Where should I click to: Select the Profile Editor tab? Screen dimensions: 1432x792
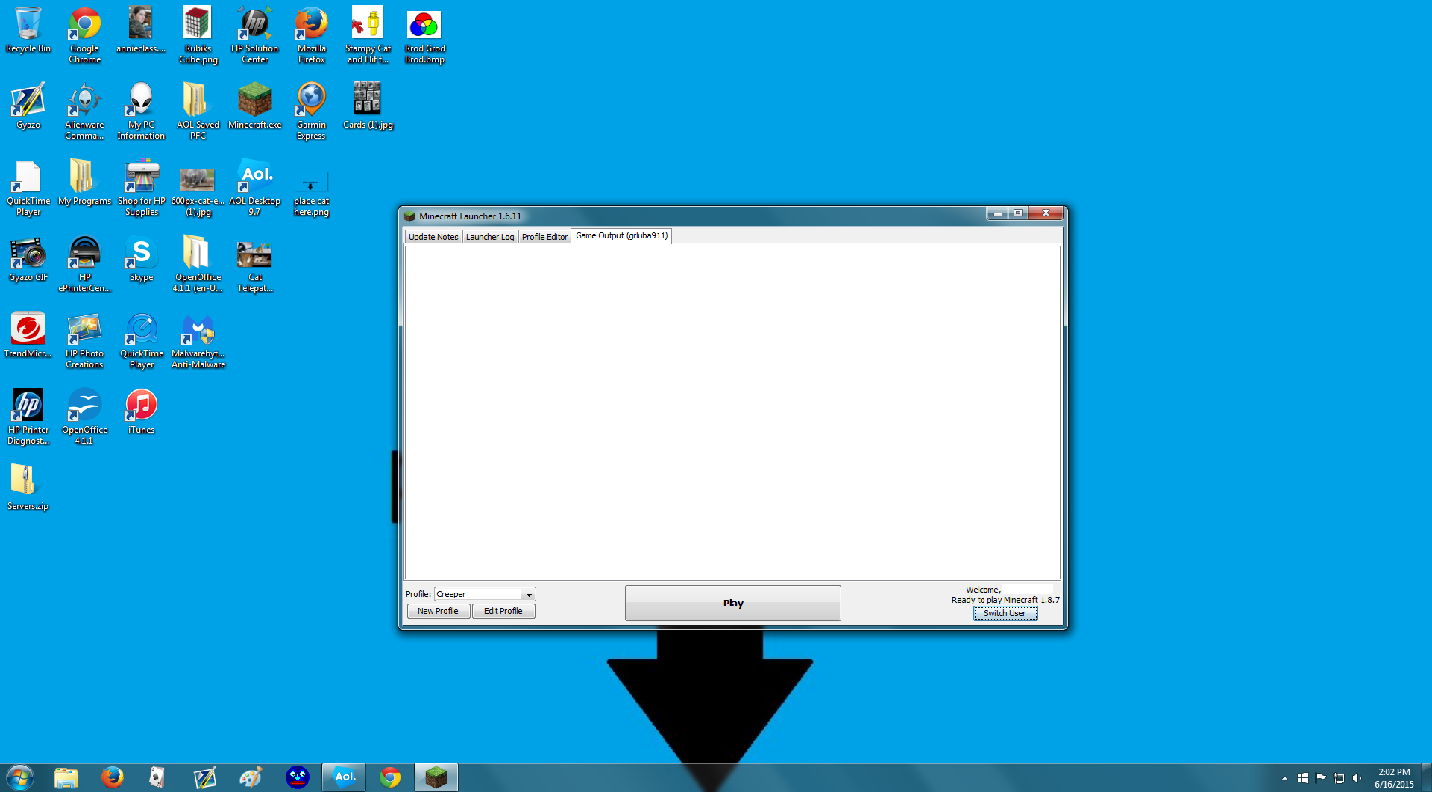tap(545, 237)
